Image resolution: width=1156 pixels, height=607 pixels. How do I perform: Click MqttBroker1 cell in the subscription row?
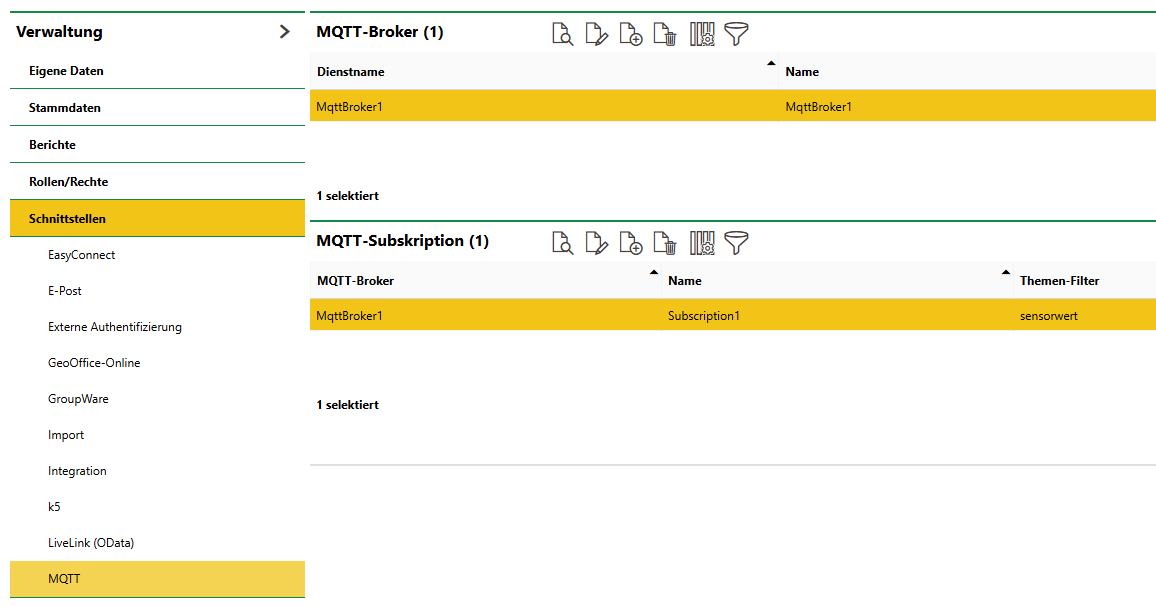click(x=485, y=316)
